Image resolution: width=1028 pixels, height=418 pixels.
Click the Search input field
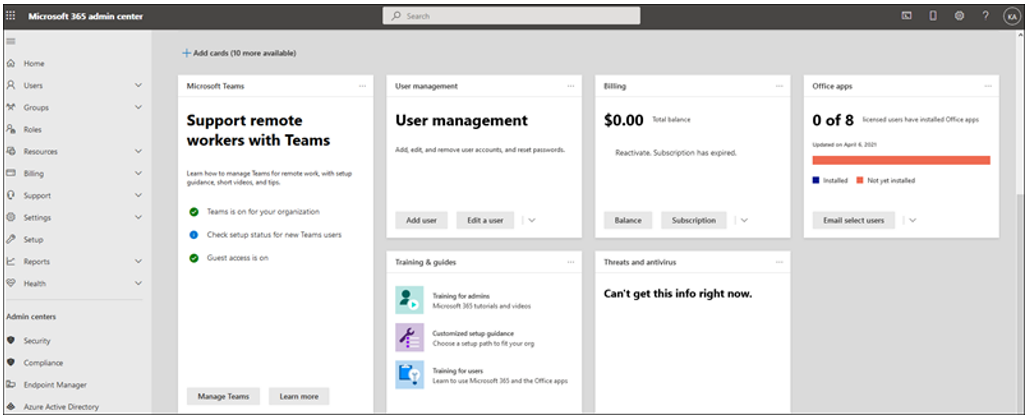(x=511, y=16)
